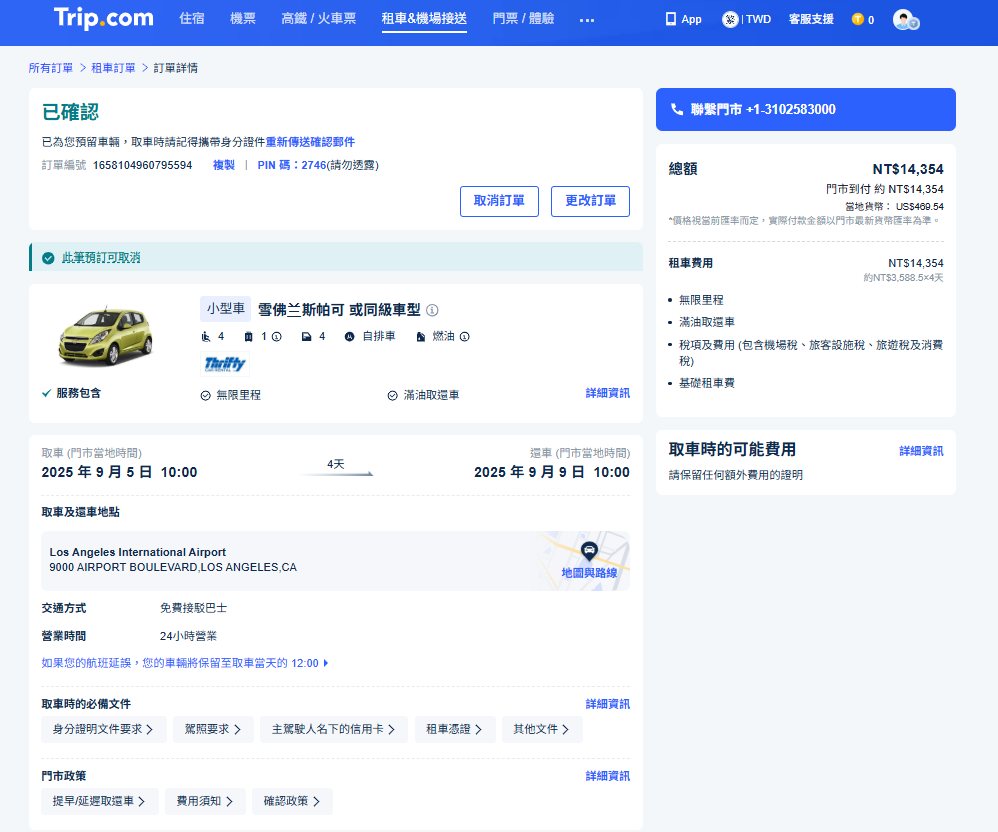Click 取消訂單 button
Image resolution: width=998 pixels, height=832 pixels.
click(499, 201)
